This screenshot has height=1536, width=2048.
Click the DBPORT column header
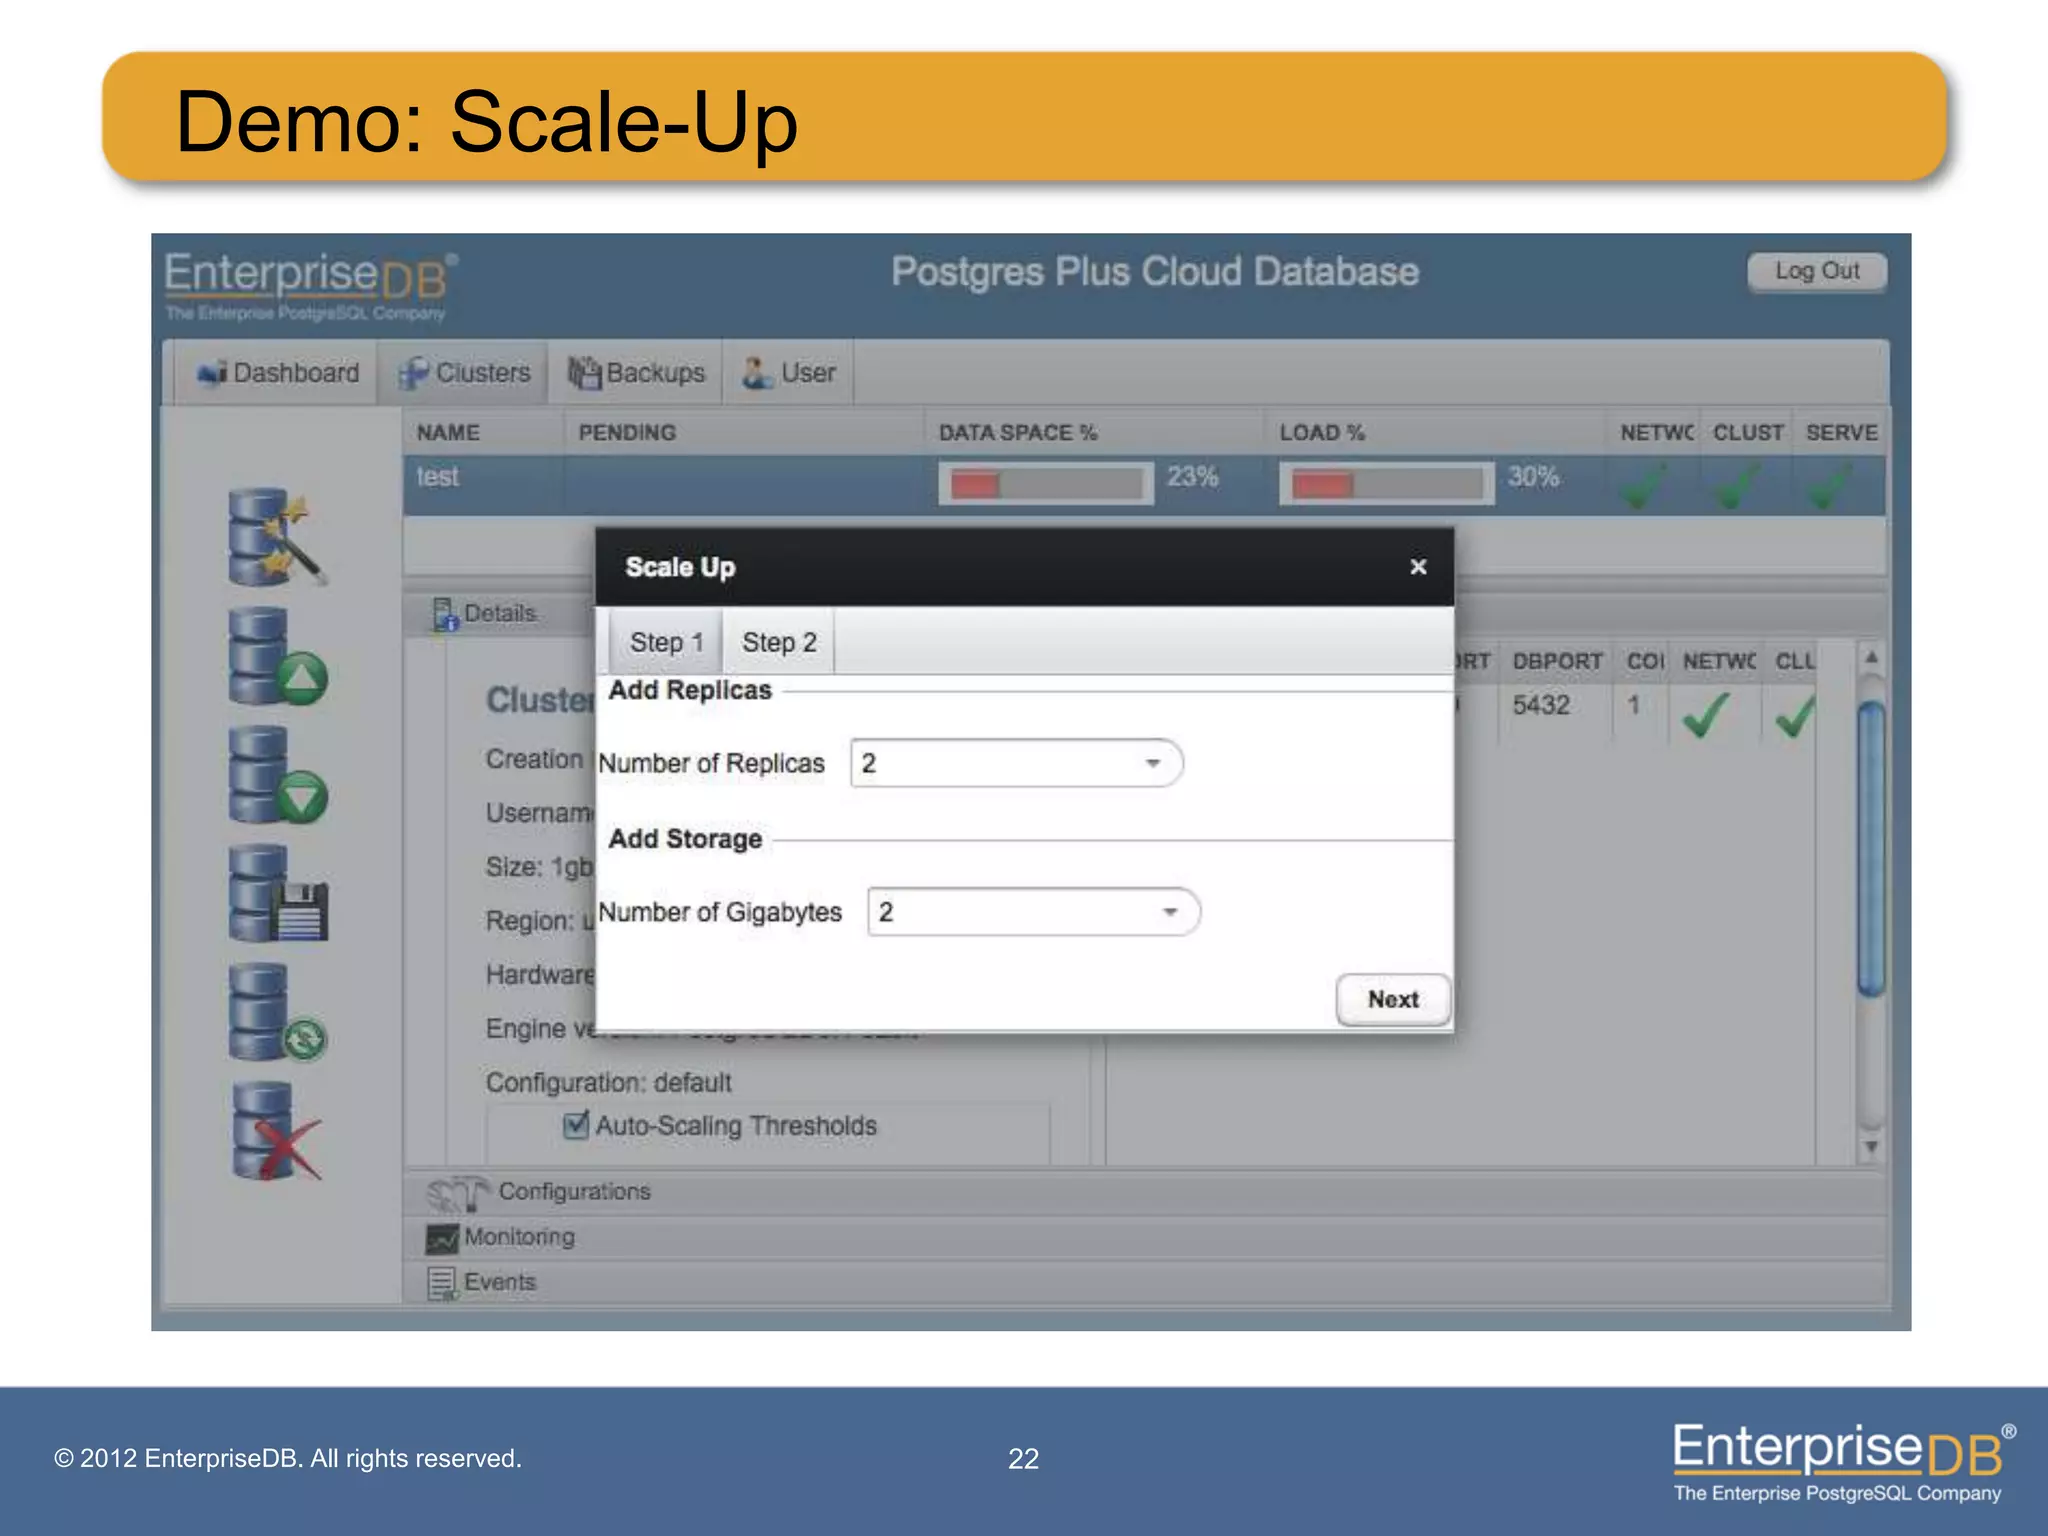(1557, 661)
